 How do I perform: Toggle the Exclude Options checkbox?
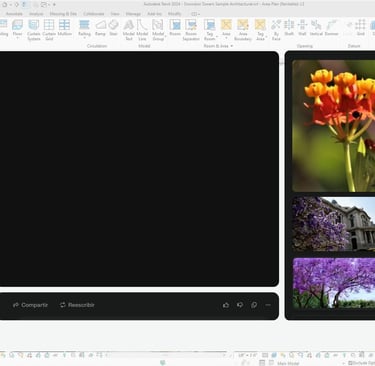[x=350, y=363]
